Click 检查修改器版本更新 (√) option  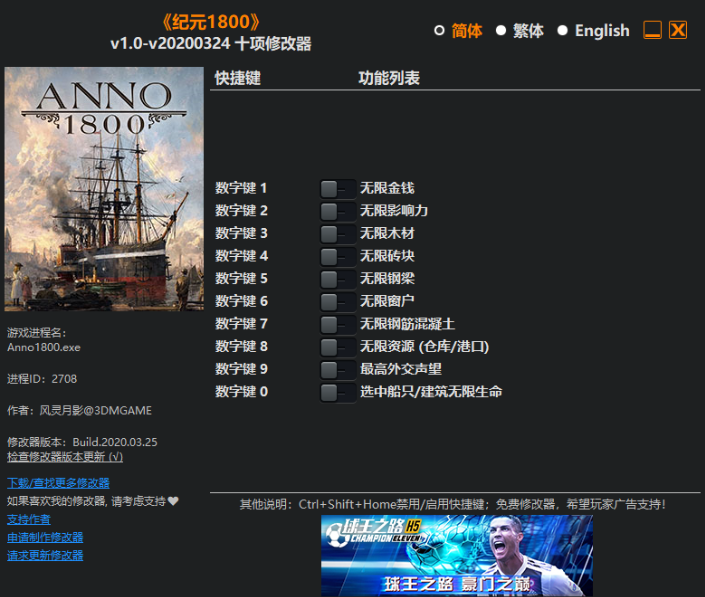65,457
